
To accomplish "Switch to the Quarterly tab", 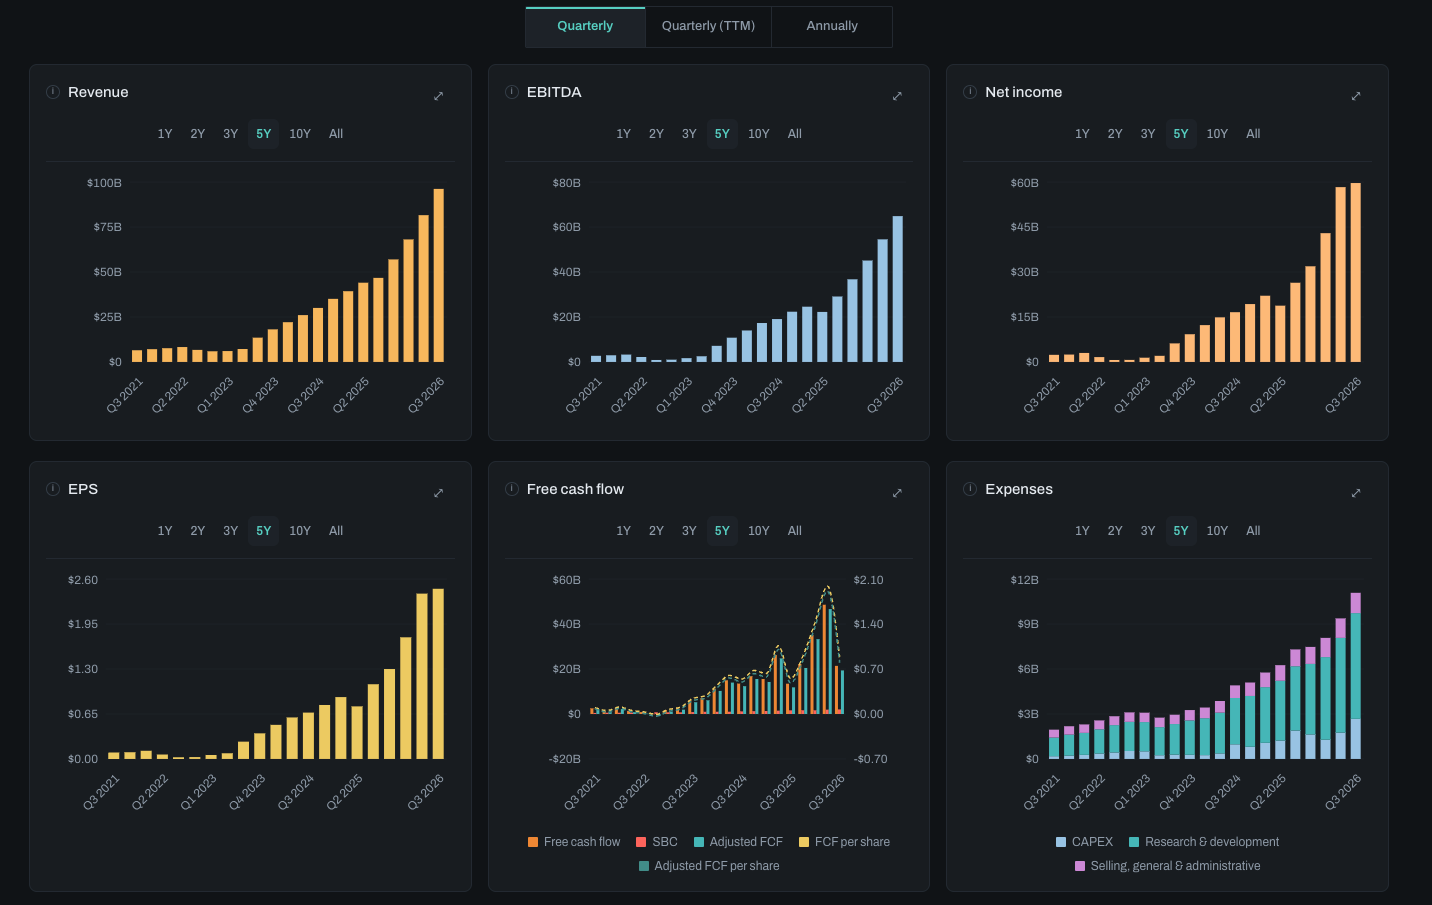I will point(585,26).
